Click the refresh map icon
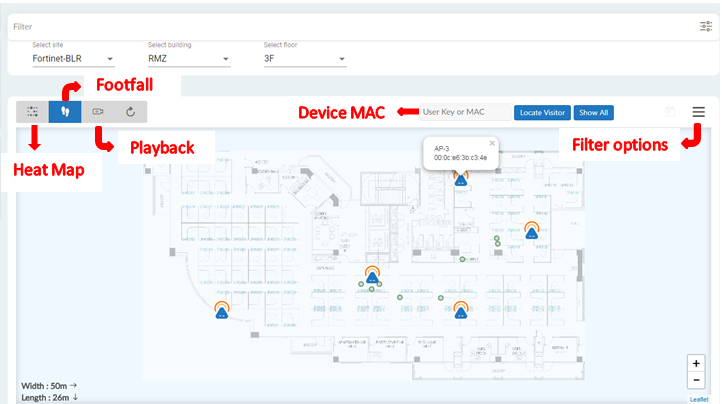Viewport: 722px width, 404px height. (x=130, y=112)
